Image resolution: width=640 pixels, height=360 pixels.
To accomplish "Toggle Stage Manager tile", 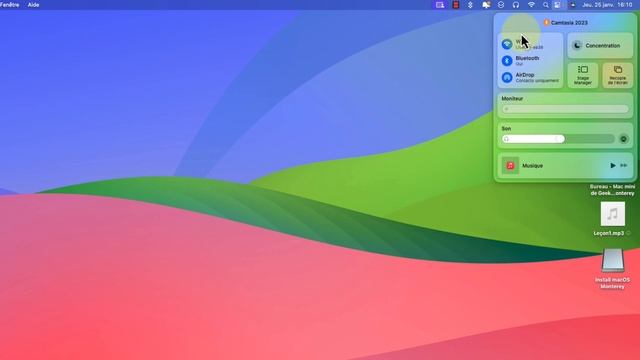I will [x=583, y=75].
